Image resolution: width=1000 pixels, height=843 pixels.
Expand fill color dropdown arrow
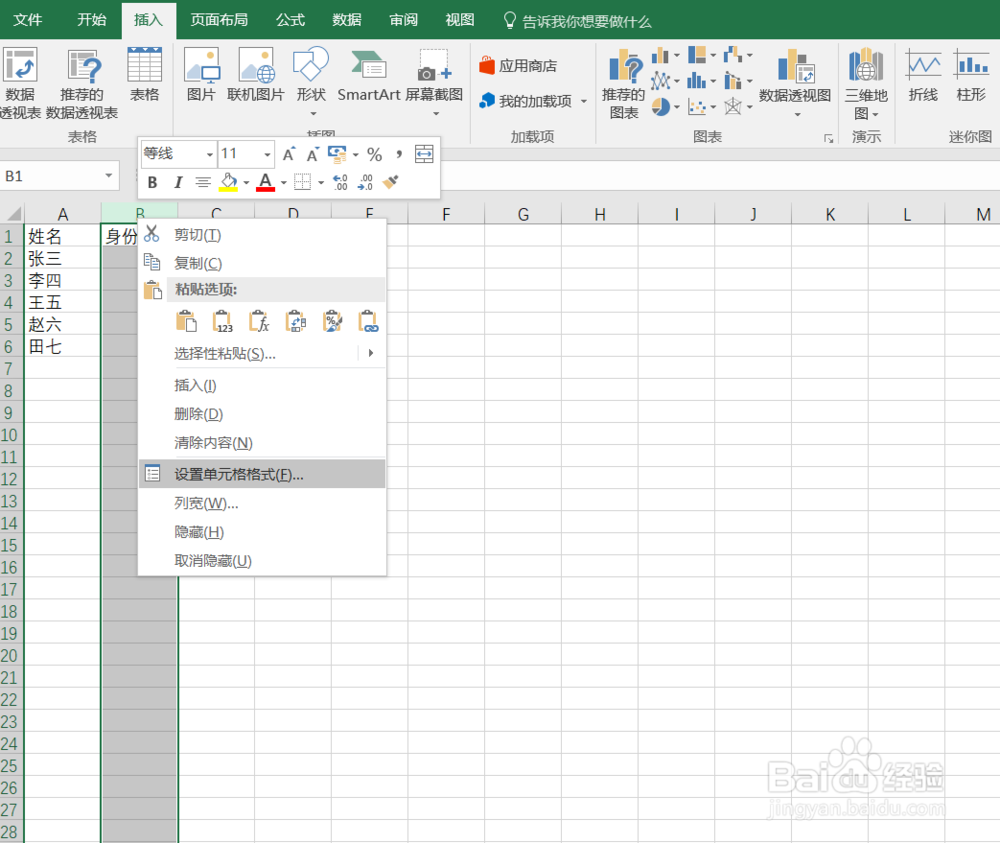pos(246,183)
